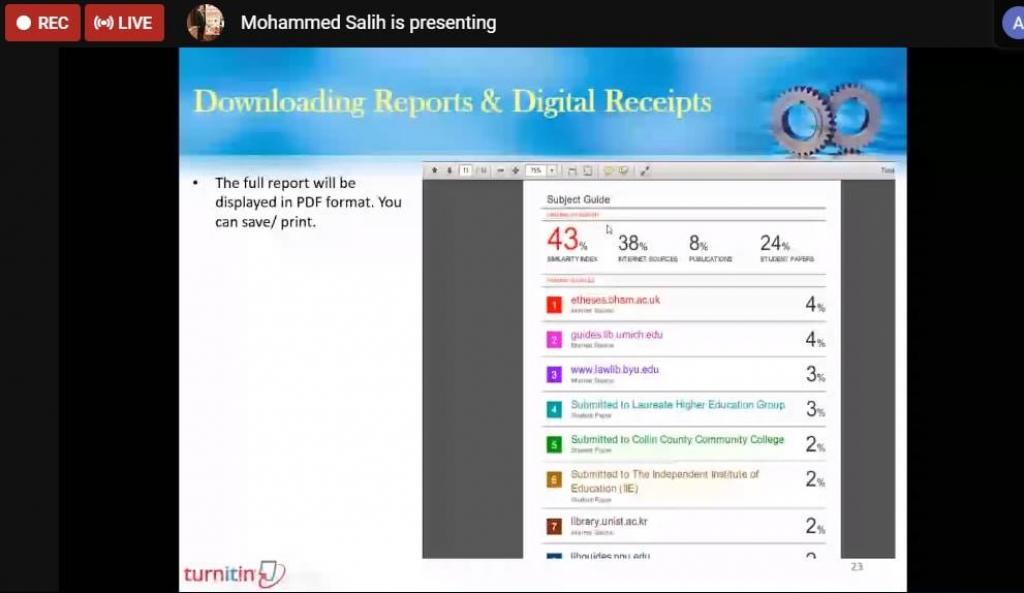Select Submitted to Laureate Higher Education Group

pos(677,405)
